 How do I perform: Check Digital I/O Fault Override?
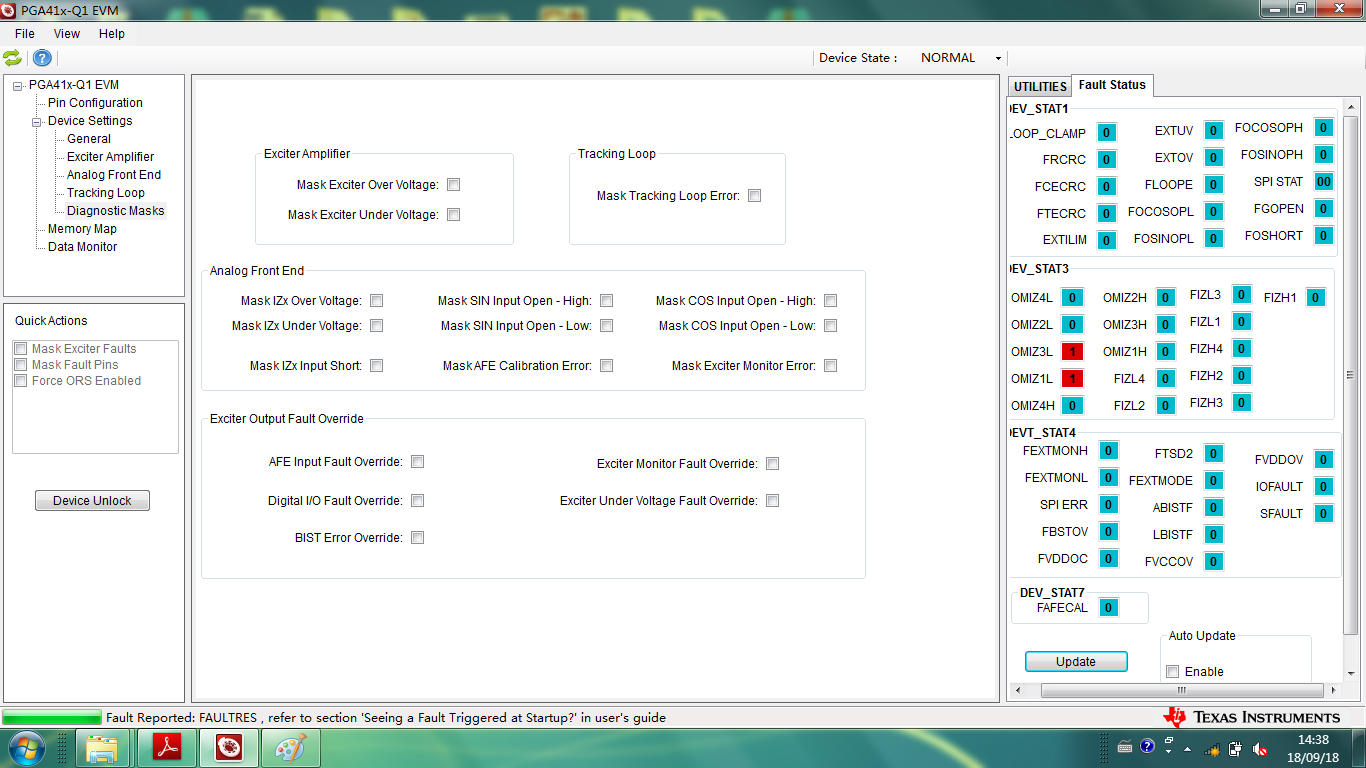[x=418, y=501]
